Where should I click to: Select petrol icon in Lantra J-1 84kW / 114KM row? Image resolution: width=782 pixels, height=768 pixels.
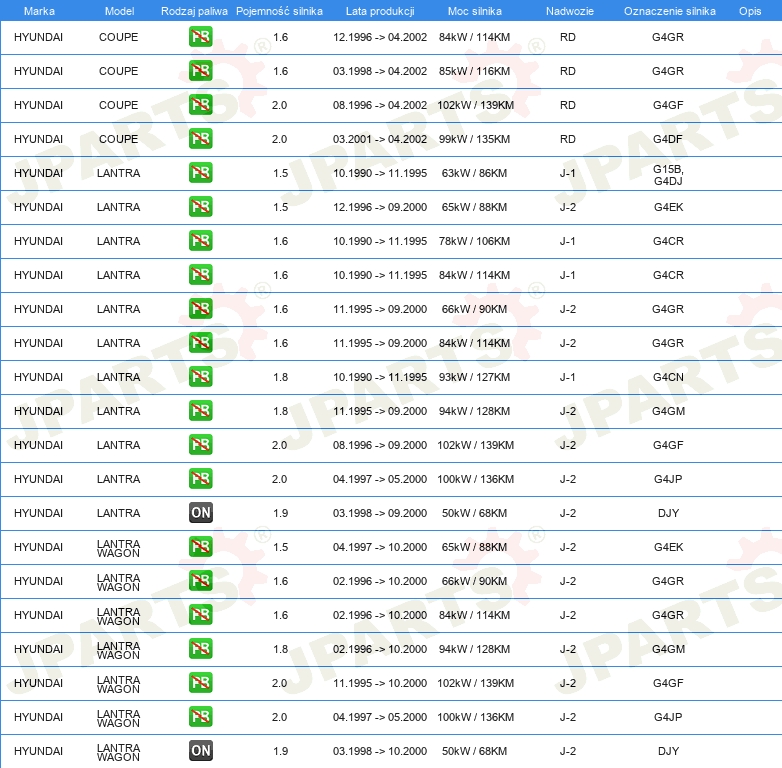(200, 275)
